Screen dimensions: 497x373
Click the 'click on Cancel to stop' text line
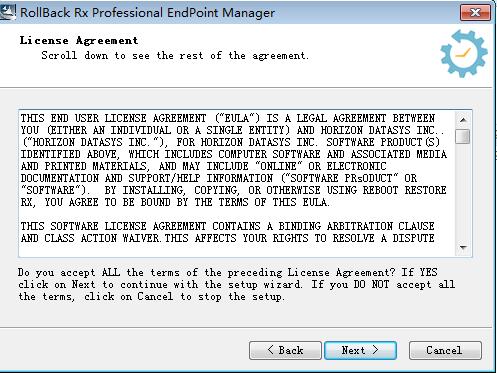point(151,296)
